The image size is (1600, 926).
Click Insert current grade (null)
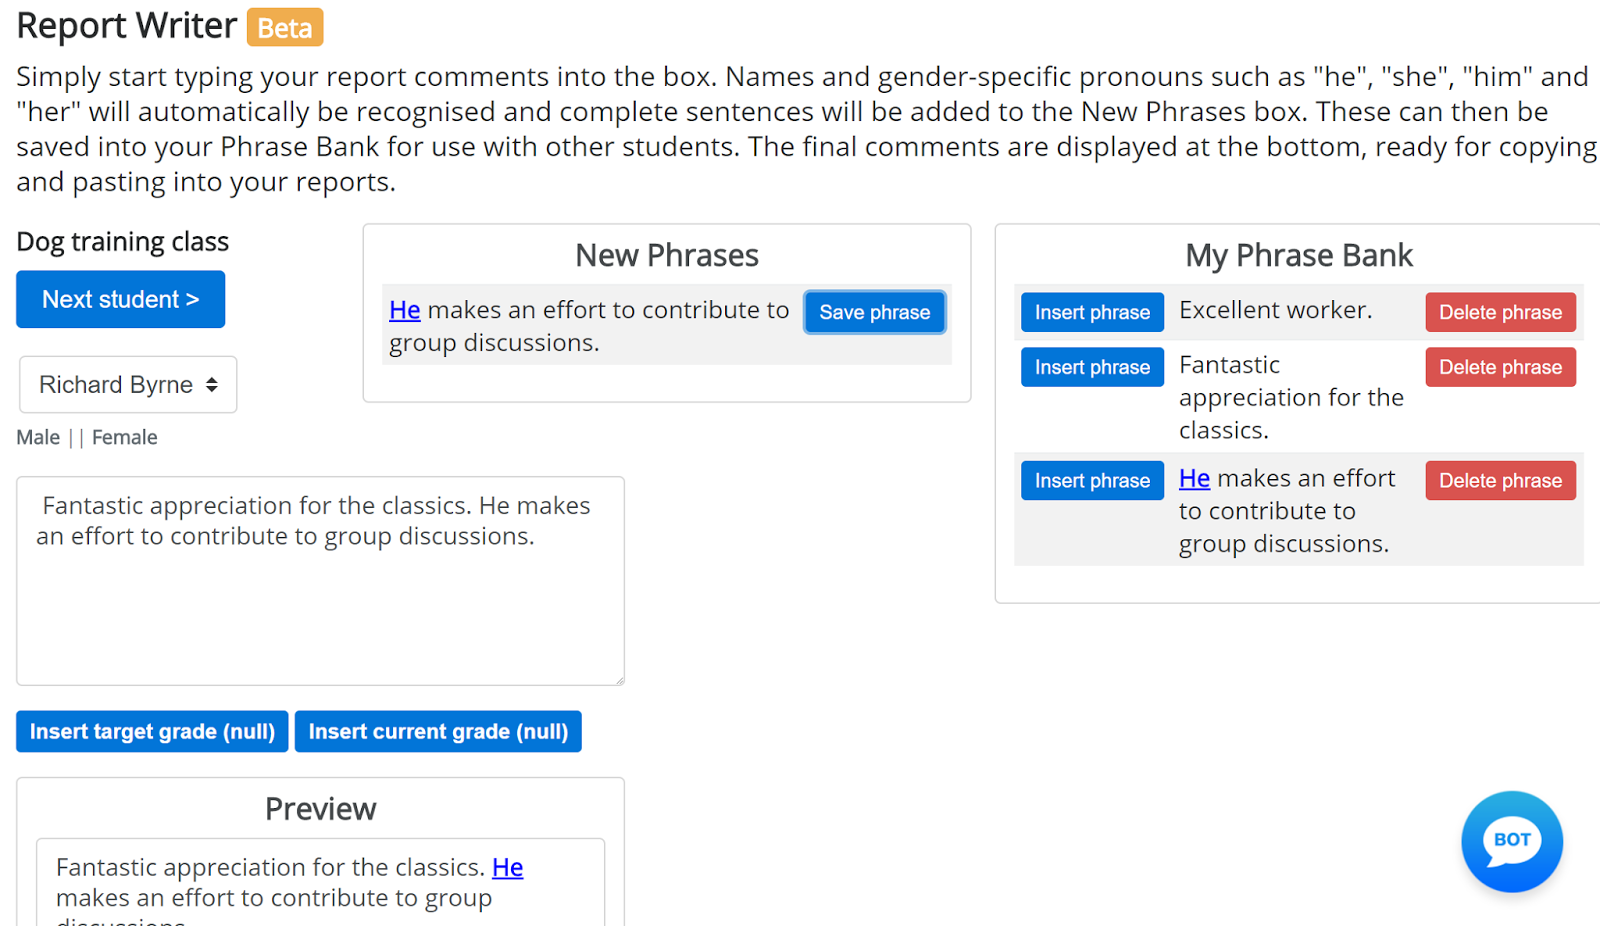point(438,732)
